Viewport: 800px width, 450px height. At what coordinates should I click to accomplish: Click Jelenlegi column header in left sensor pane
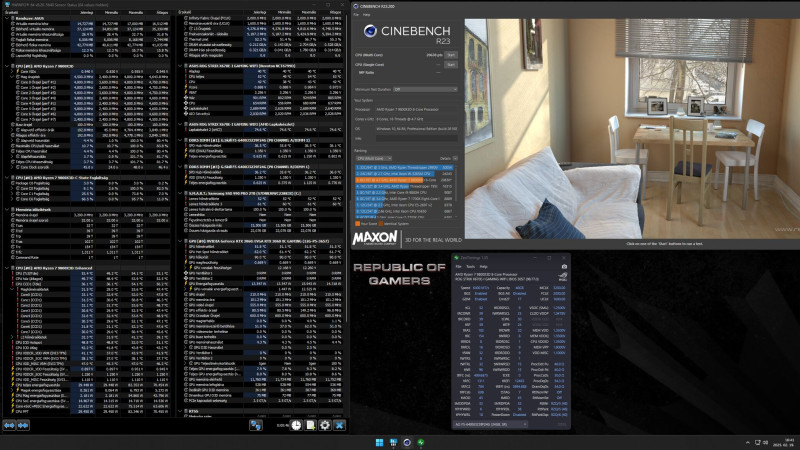pos(86,12)
